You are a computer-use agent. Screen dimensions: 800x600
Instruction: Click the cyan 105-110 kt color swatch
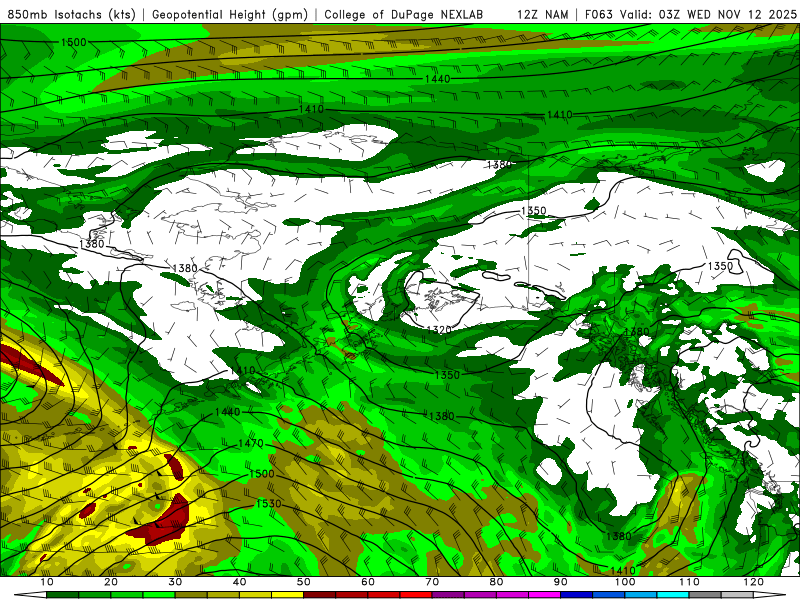673,595
